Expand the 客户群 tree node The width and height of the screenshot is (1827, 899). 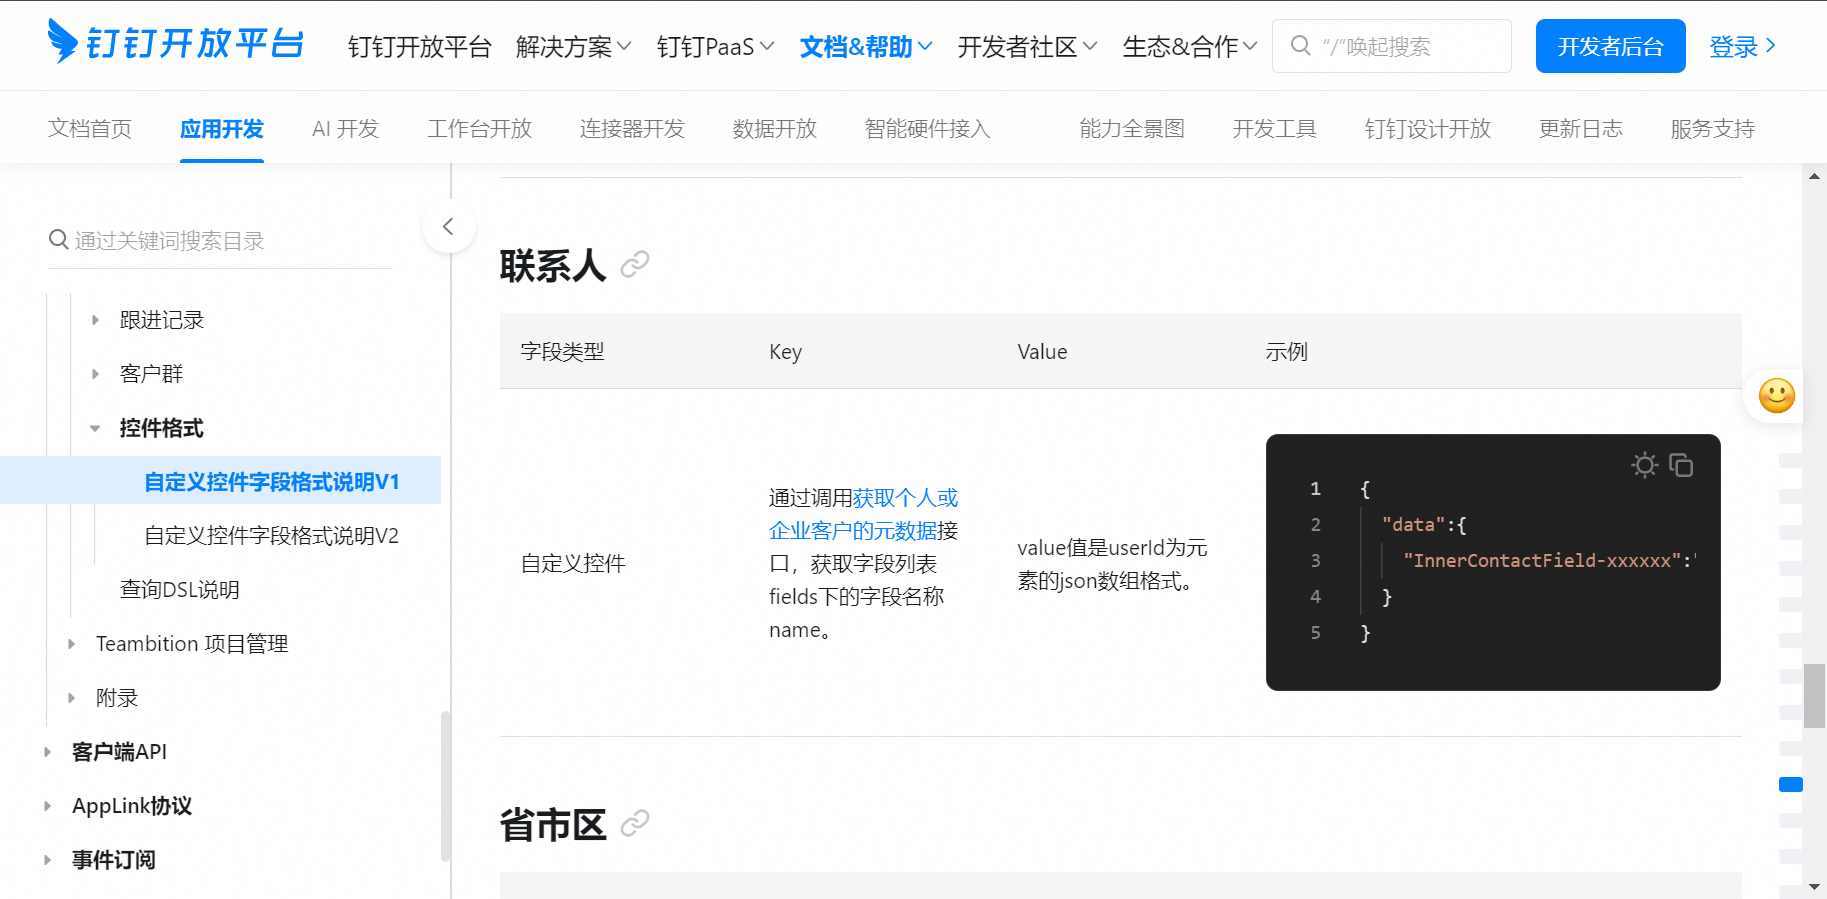96,374
